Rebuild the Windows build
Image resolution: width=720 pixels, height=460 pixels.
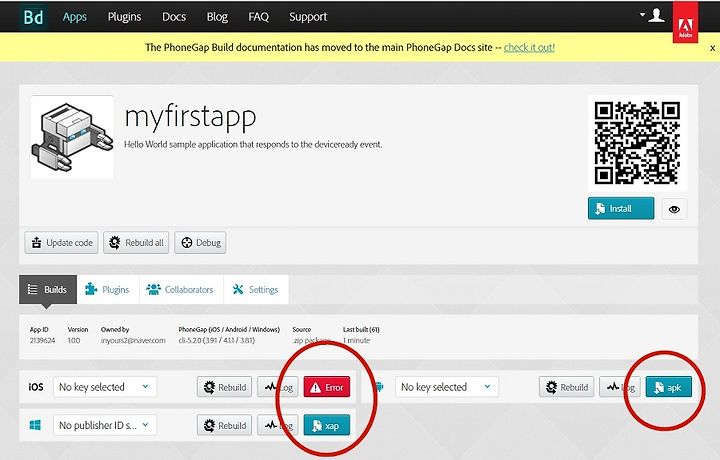[x=225, y=426]
